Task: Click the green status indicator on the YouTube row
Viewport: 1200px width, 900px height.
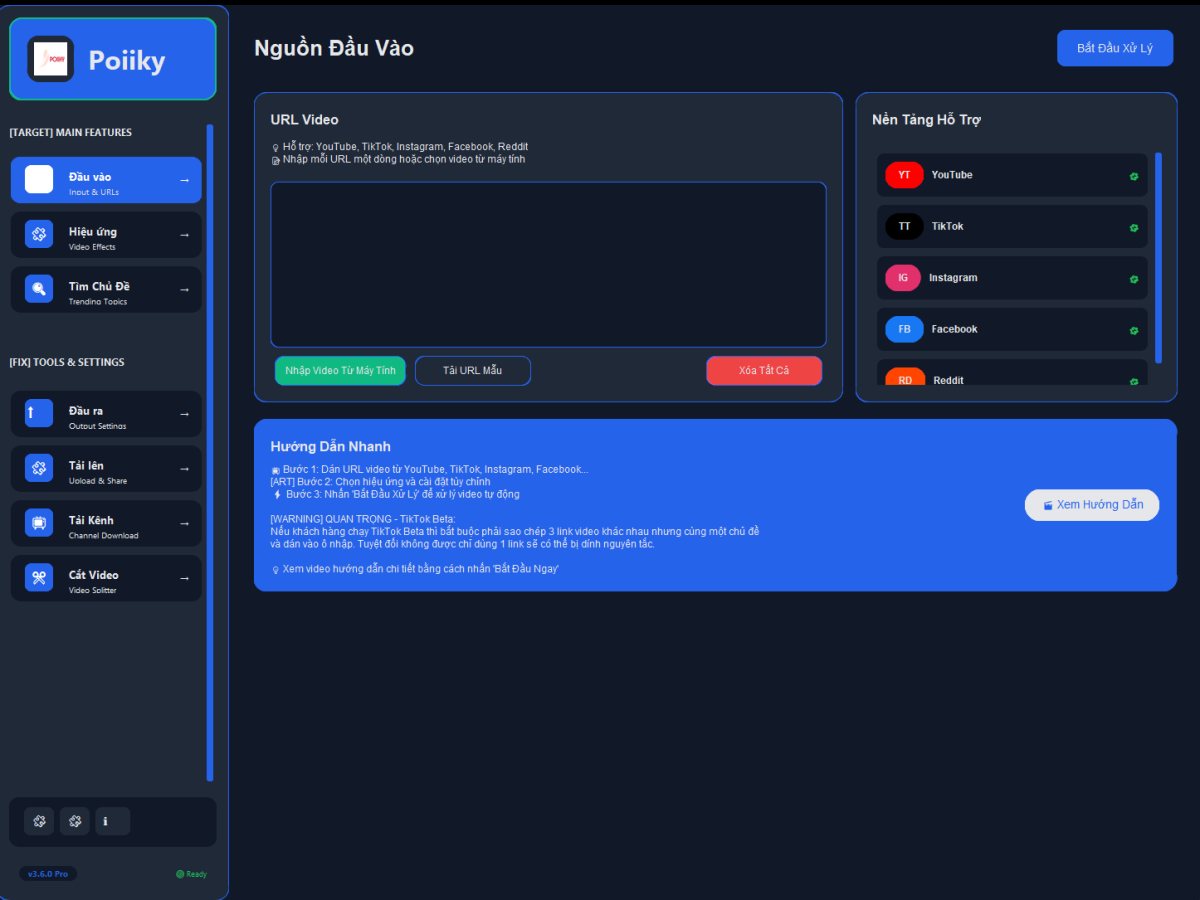Action: click(1134, 176)
